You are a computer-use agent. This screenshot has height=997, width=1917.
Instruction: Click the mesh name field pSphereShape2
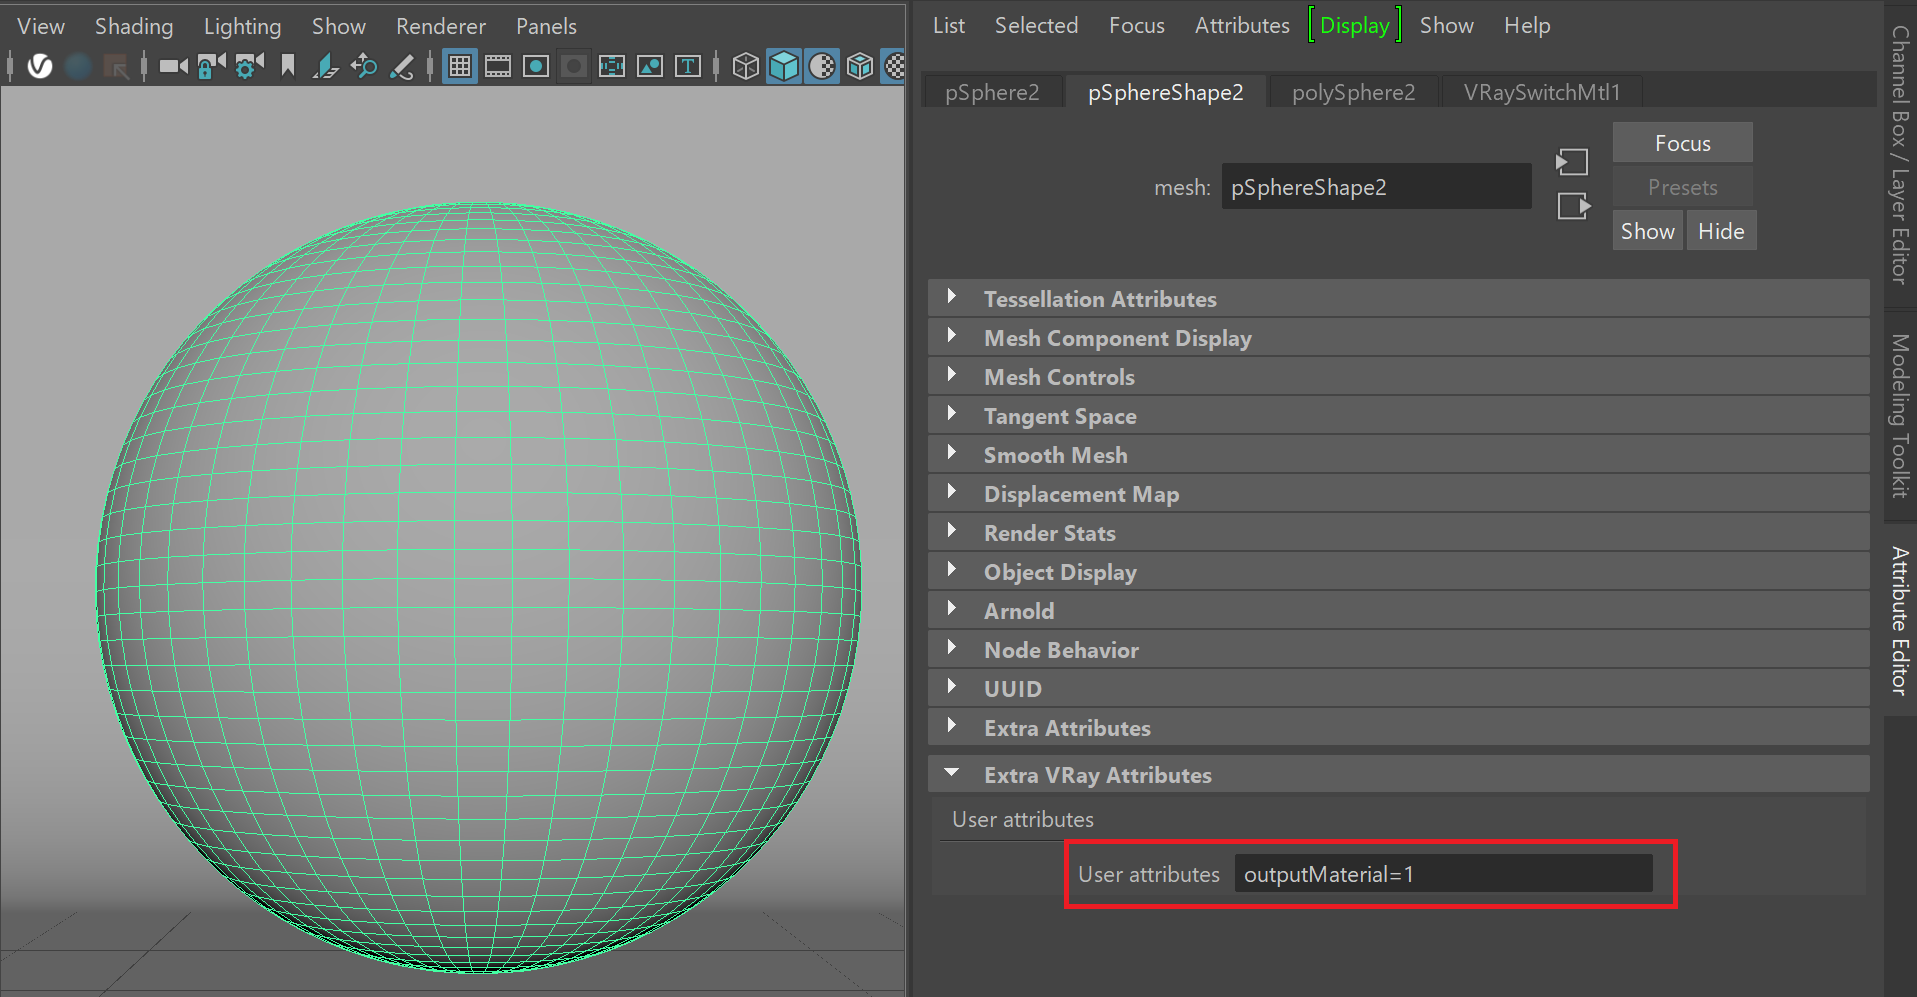tap(1376, 187)
